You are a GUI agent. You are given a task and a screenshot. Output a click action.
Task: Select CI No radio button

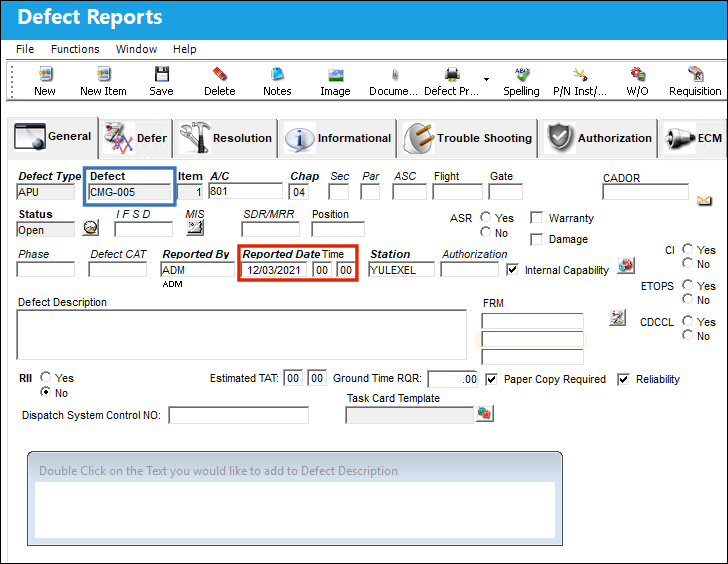[688, 263]
